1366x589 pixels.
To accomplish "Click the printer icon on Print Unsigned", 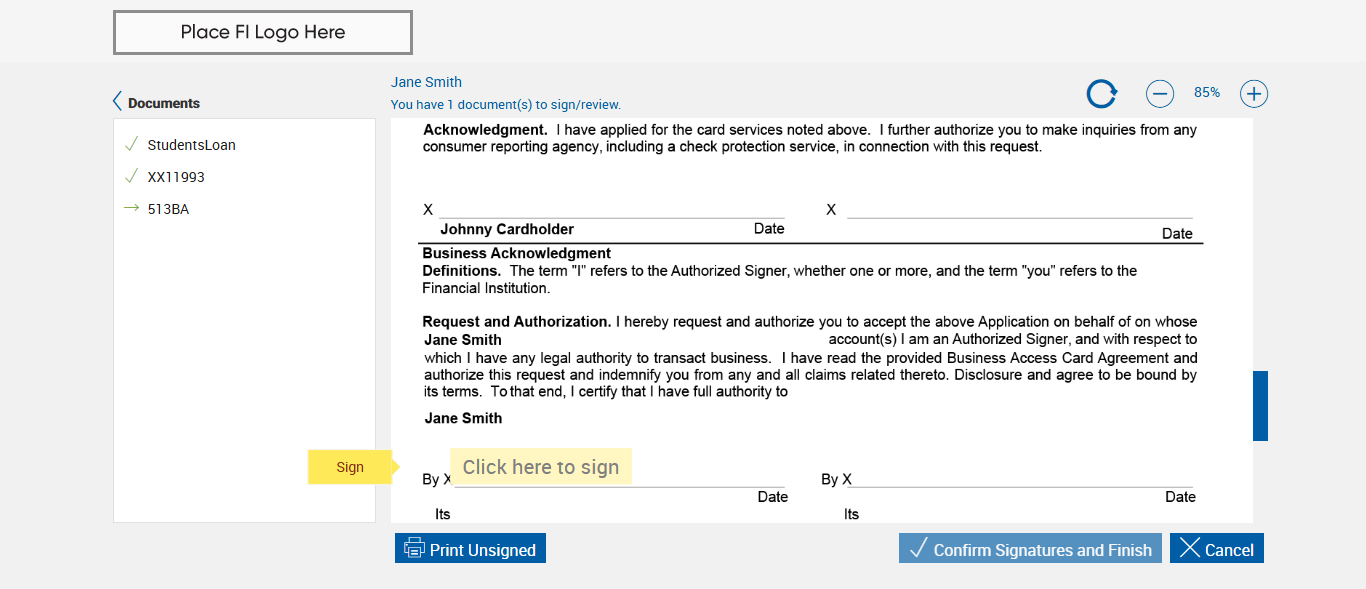I will 414,549.
